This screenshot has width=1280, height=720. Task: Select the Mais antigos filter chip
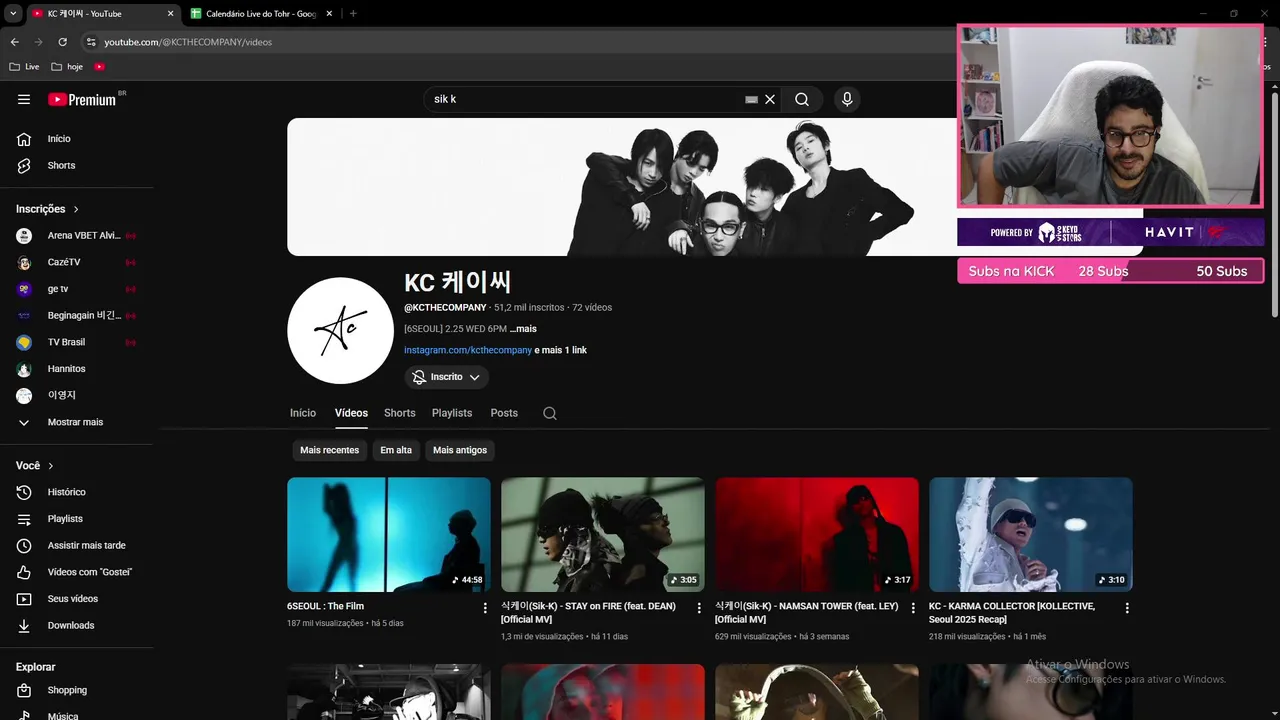[460, 450]
